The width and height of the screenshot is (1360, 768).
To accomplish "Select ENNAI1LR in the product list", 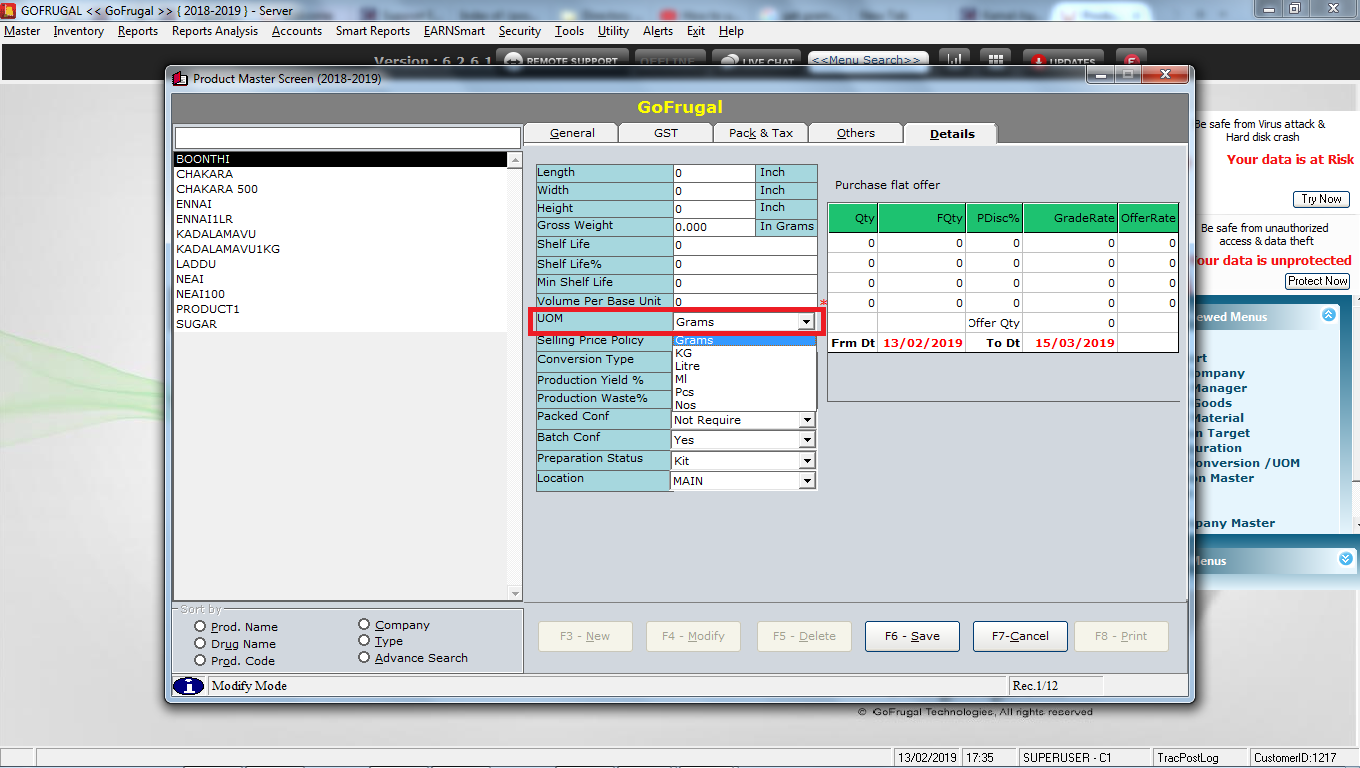I will [340, 219].
